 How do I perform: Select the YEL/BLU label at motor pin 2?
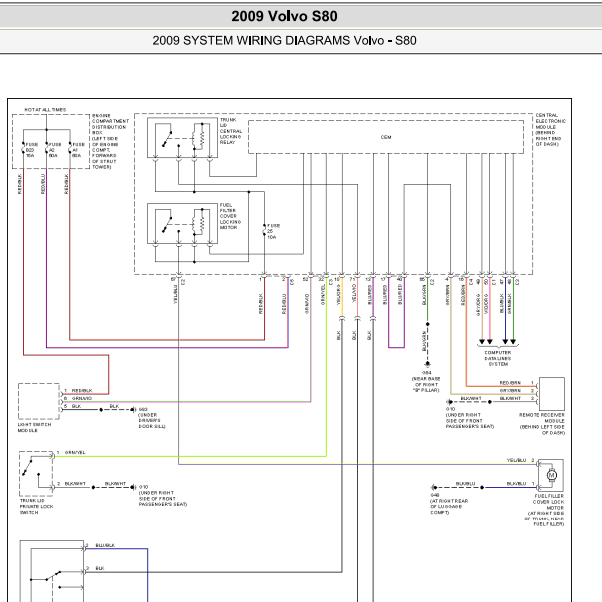coord(516,460)
